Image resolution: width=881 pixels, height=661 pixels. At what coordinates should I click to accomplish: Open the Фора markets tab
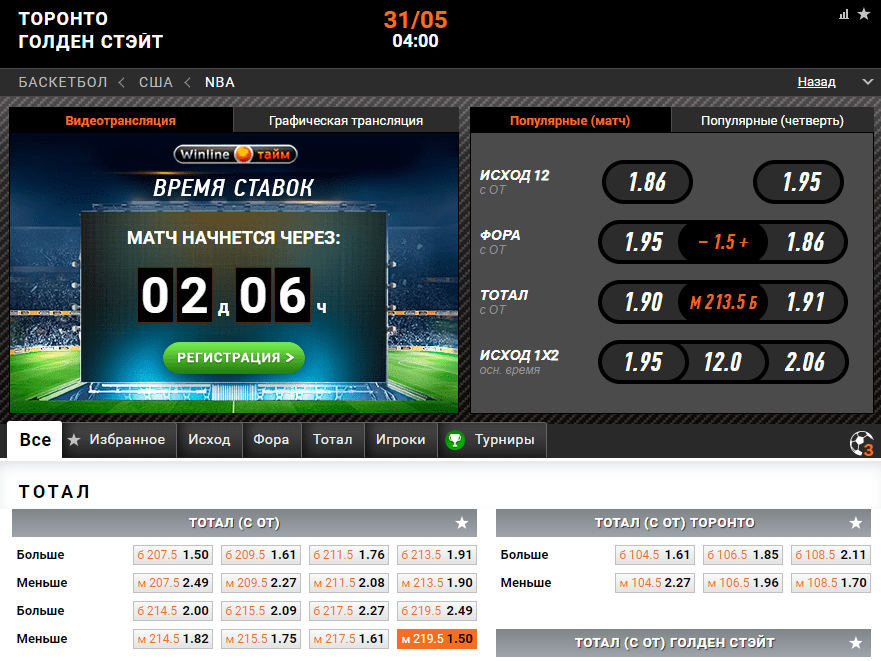click(271, 440)
